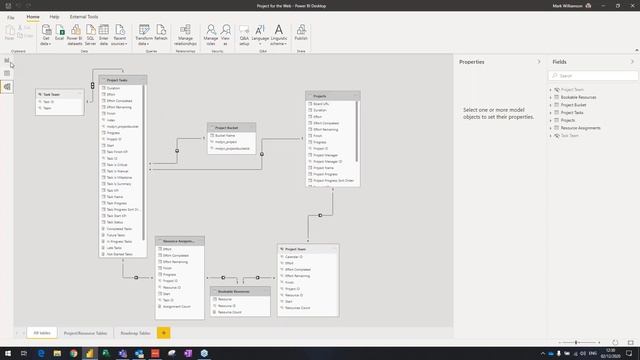Select Projects table header in diagram
The image size is (640, 360).
pyautogui.click(x=333, y=96)
